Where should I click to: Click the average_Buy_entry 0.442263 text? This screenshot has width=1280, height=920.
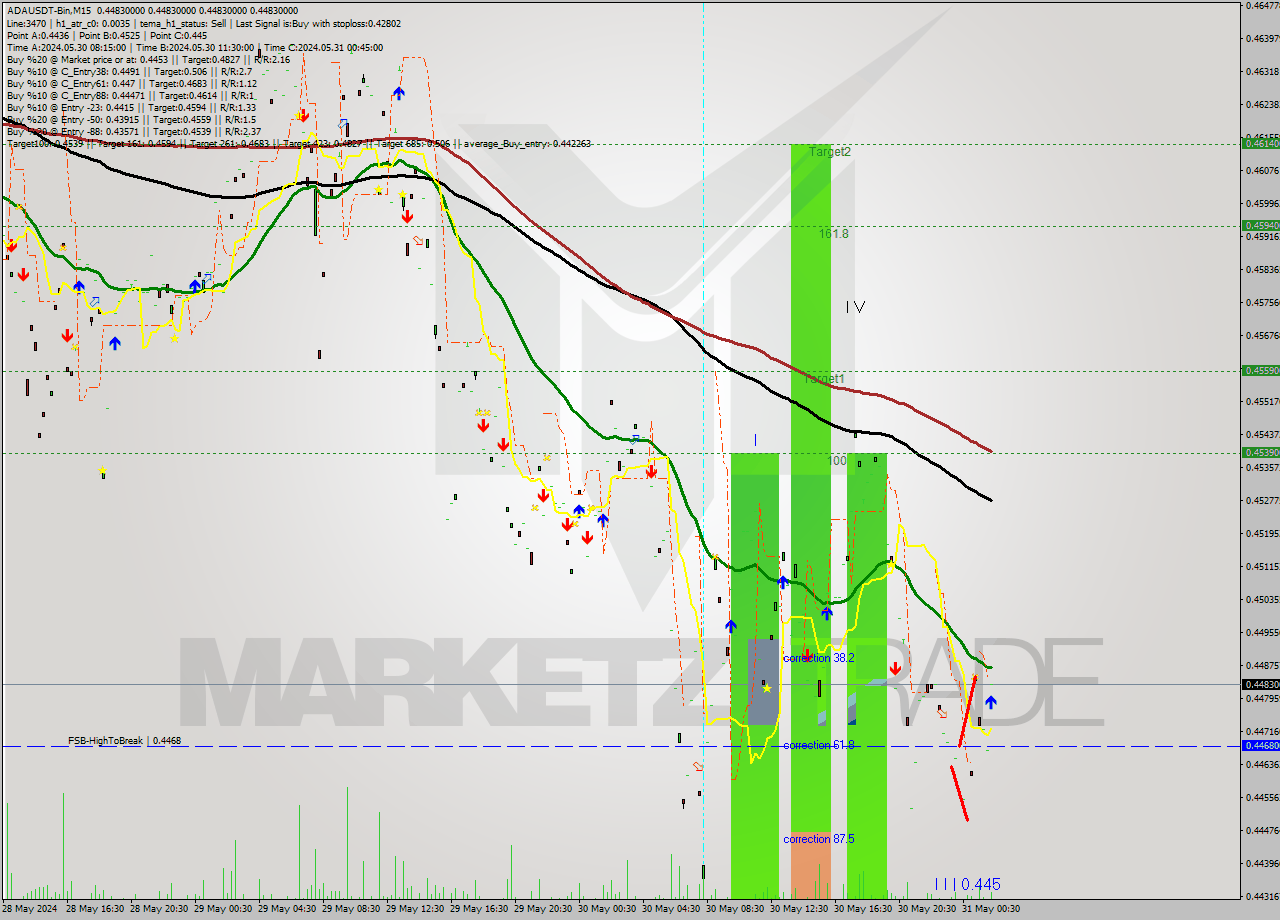(x=525, y=143)
